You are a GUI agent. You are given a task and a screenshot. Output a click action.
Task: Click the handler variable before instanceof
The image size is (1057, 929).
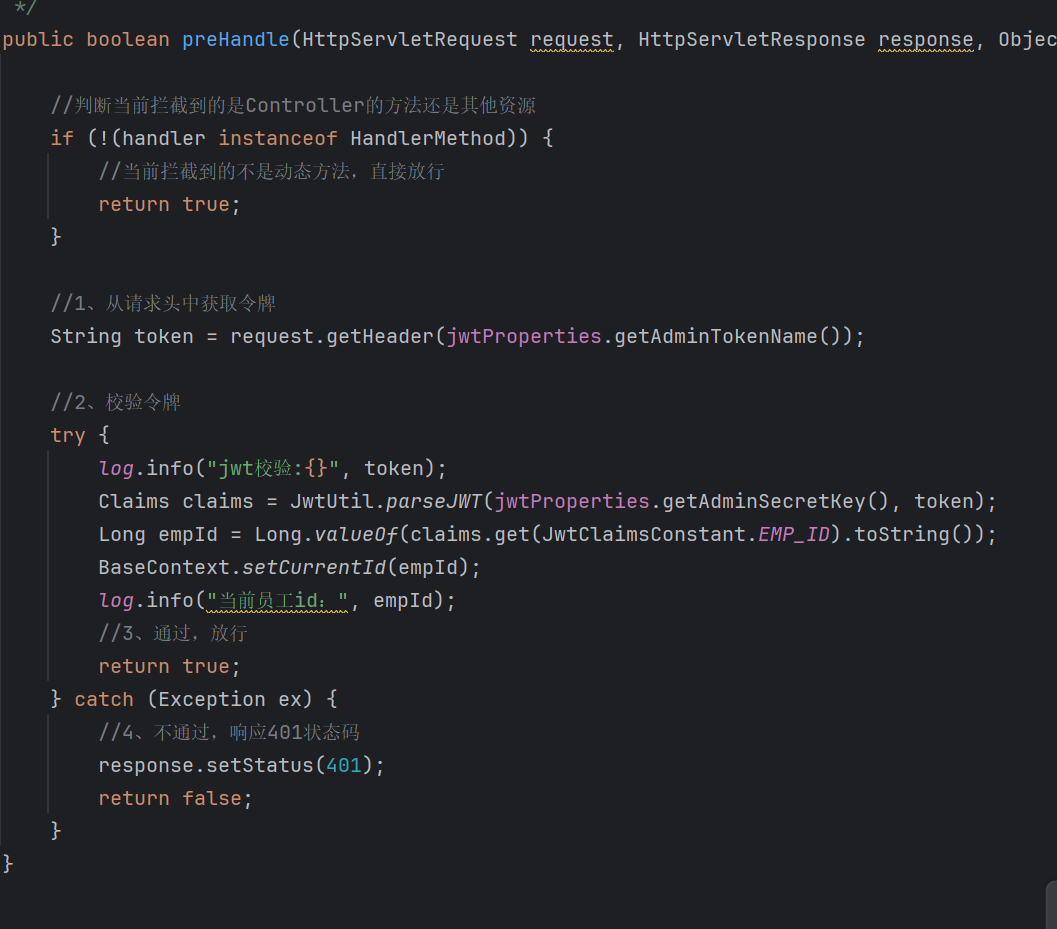(x=163, y=138)
